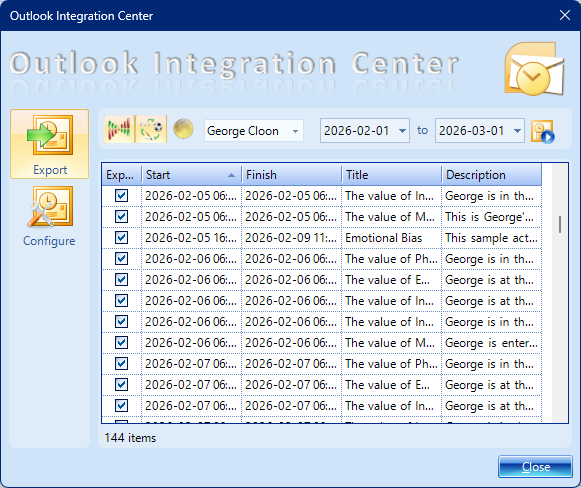Uncheck export for The value of In... 02-05 row
This screenshot has width=581, height=488.
(121, 195)
